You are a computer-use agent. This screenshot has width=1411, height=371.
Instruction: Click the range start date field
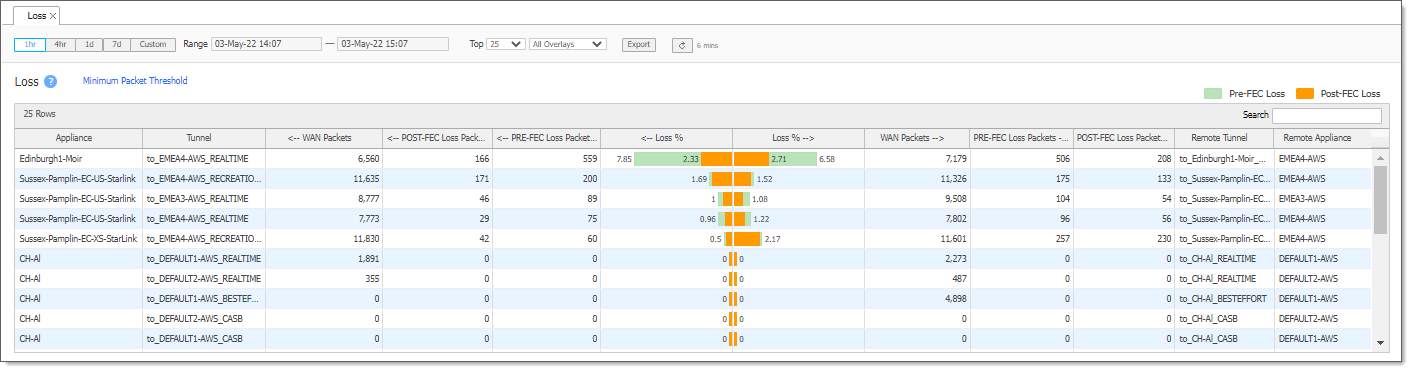pyautogui.click(x=266, y=44)
